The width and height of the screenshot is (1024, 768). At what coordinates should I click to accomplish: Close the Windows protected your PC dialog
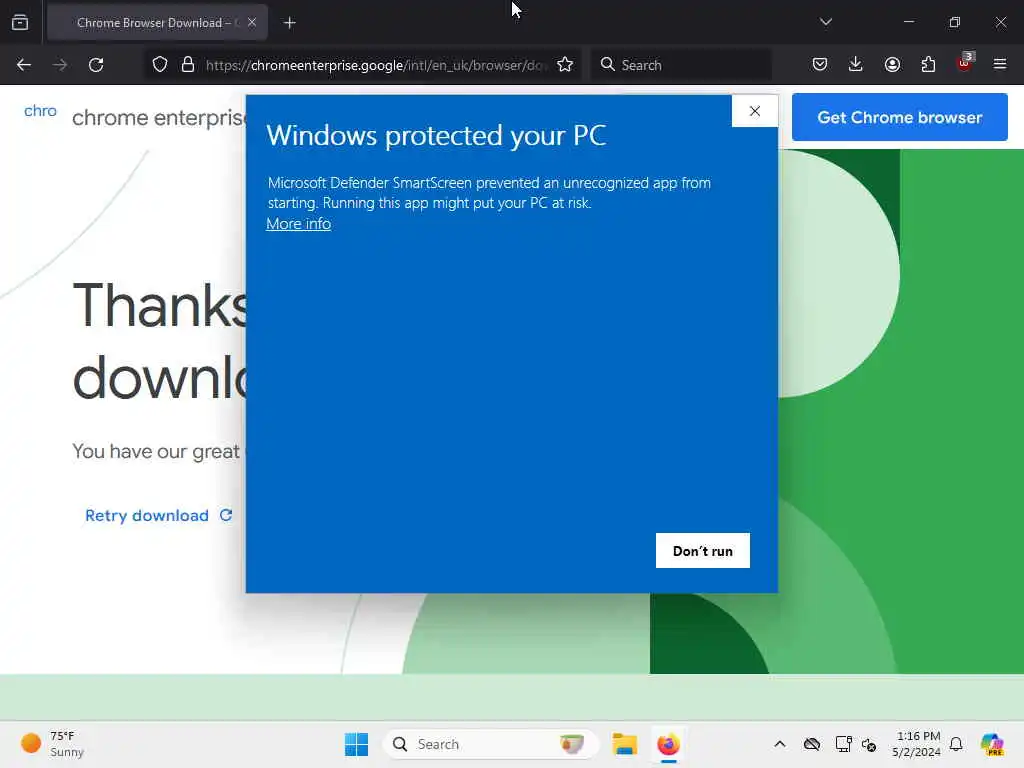coord(755,111)
